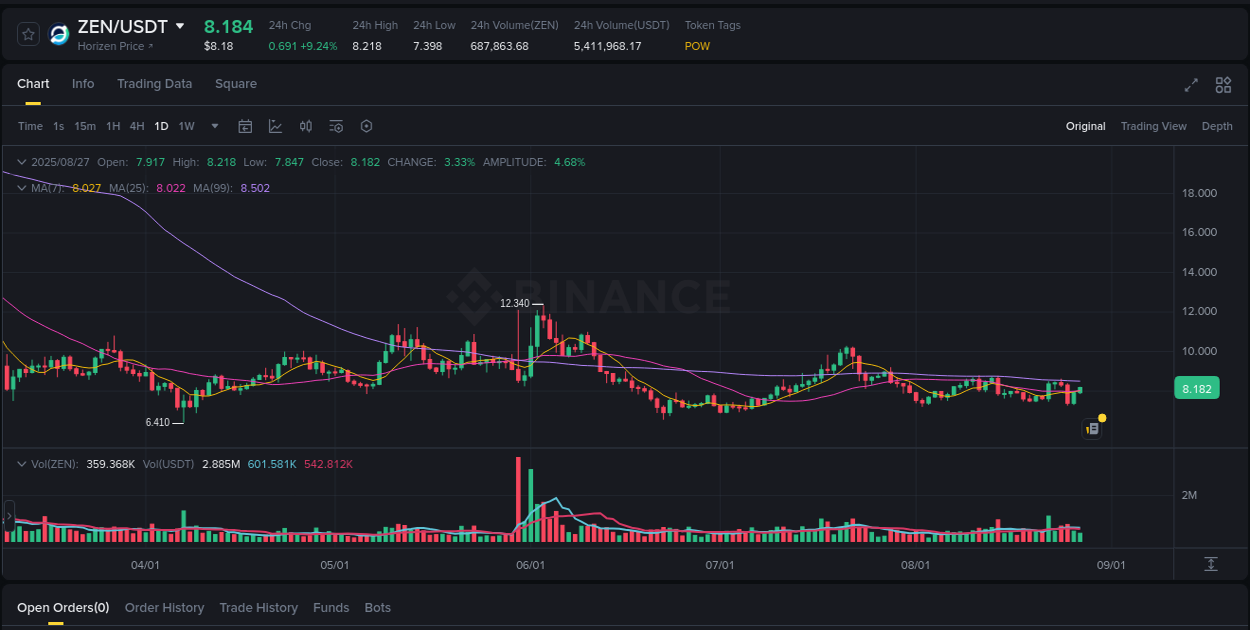Select the 1W timeframe
This screenshot has height=630, width=1250.
[x=186, y=126]
